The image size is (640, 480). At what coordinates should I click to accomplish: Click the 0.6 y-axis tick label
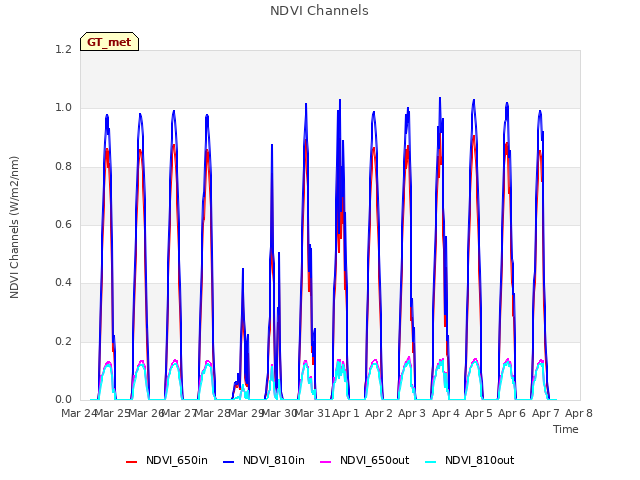pyautogui.click(x=63, y=224)
